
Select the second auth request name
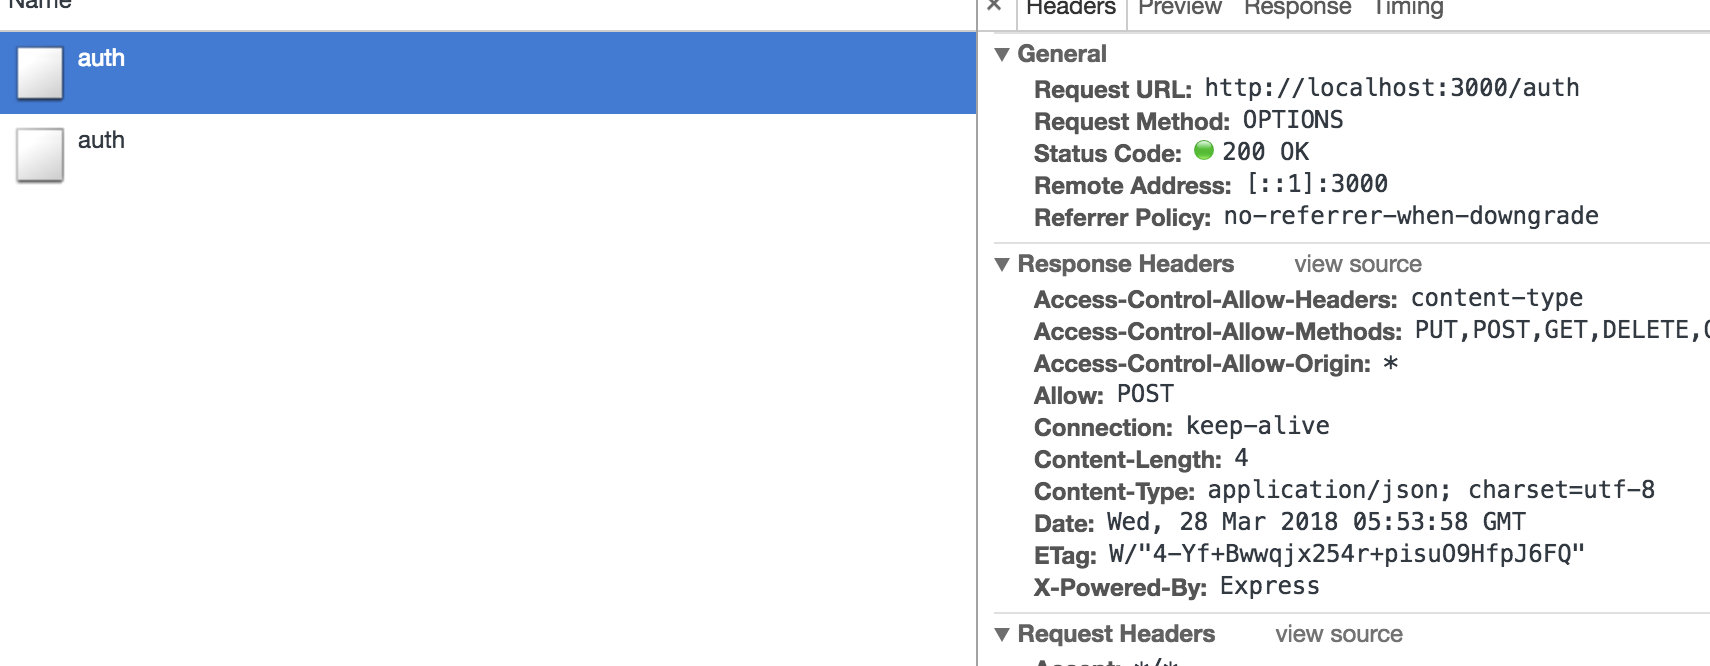click(101, 140)
